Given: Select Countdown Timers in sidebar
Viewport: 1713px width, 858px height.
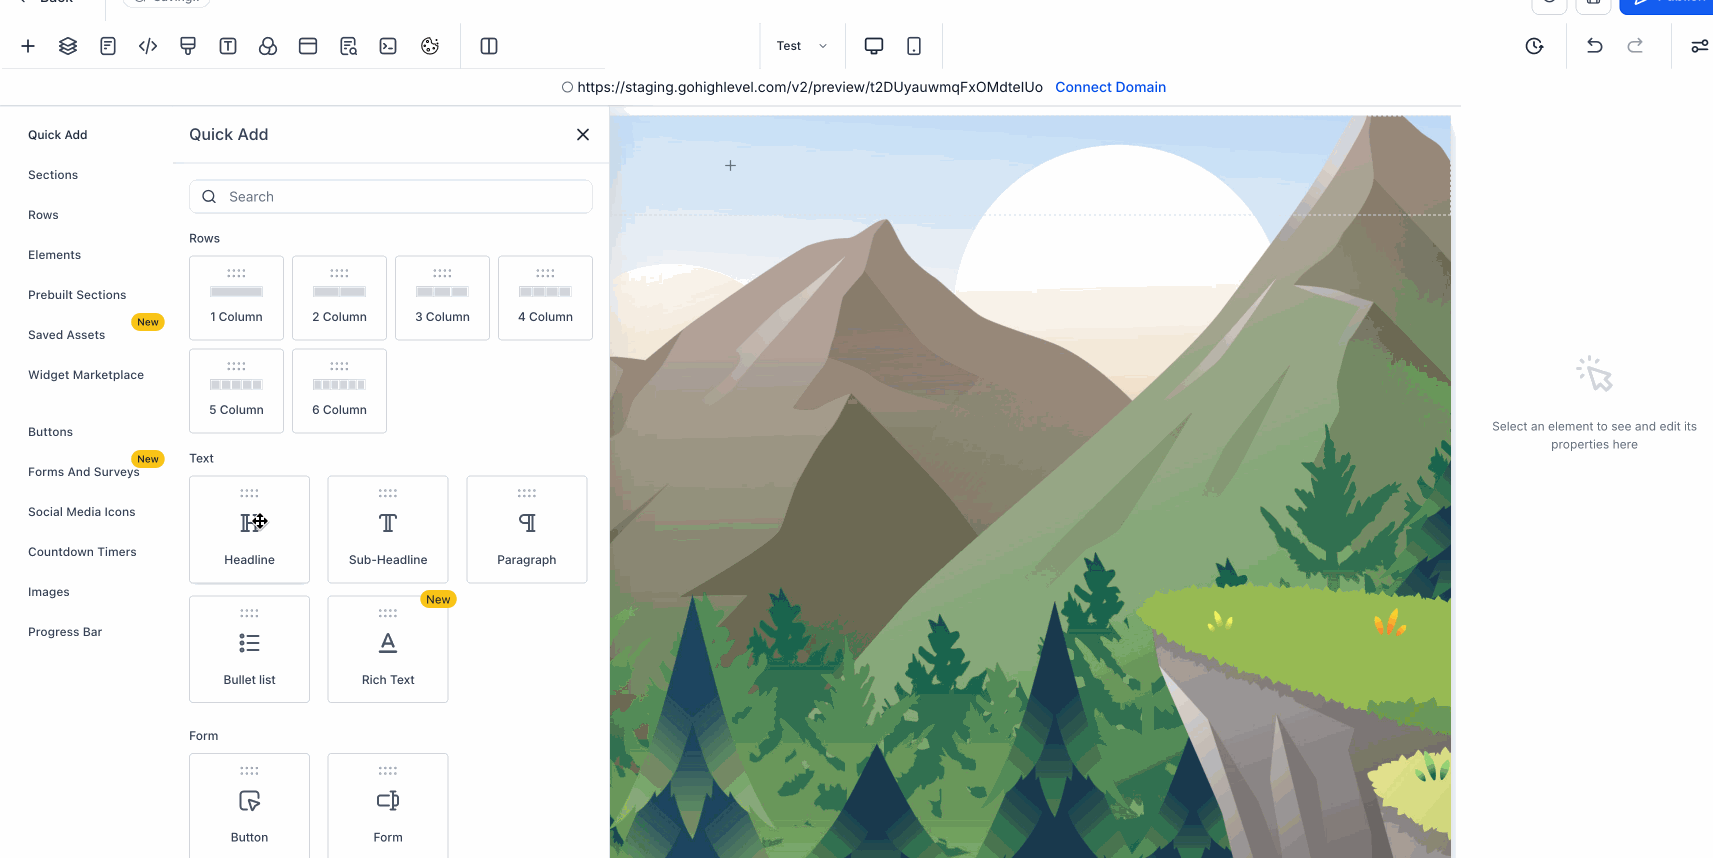Looking at the screenshot, I should [82, 552].
